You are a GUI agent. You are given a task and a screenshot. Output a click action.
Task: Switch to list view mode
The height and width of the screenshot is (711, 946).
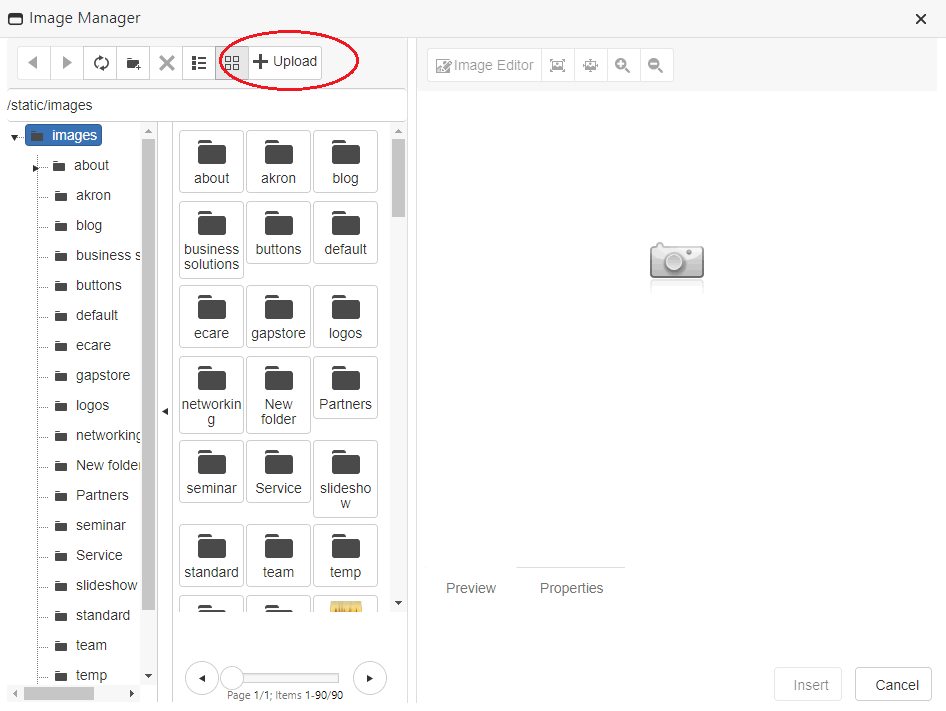(x=199, y=63)
